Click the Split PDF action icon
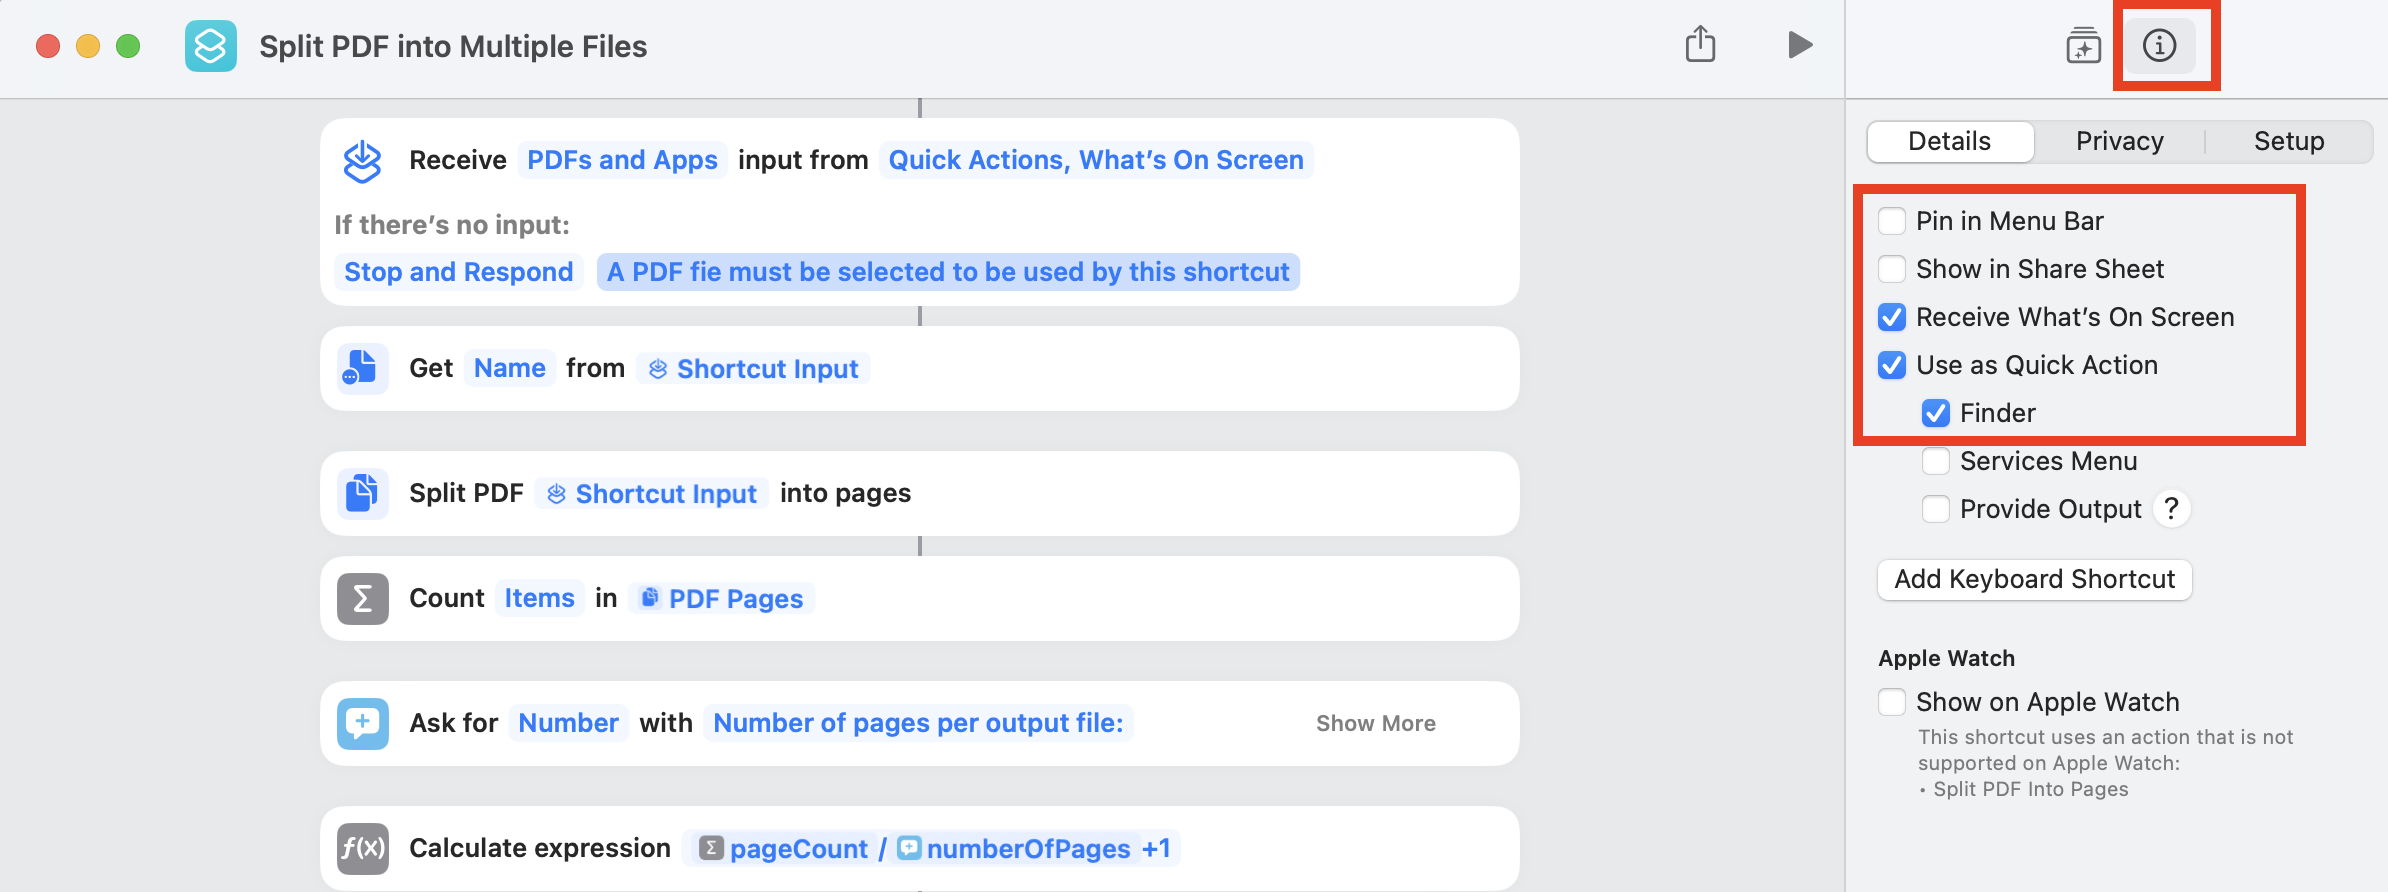Viewport: 2388px width, 892px height. click(x=362, y=493)
